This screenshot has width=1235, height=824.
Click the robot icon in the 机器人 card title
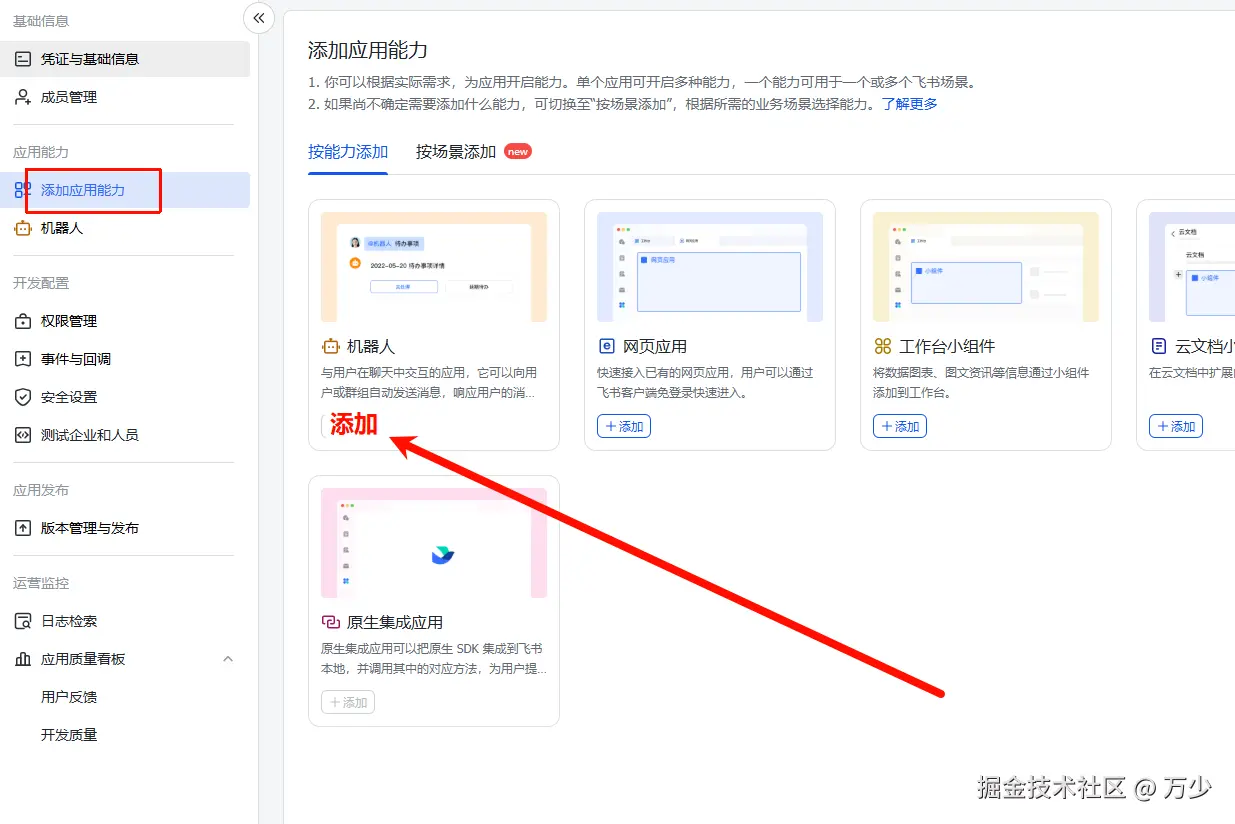[331, 346]
